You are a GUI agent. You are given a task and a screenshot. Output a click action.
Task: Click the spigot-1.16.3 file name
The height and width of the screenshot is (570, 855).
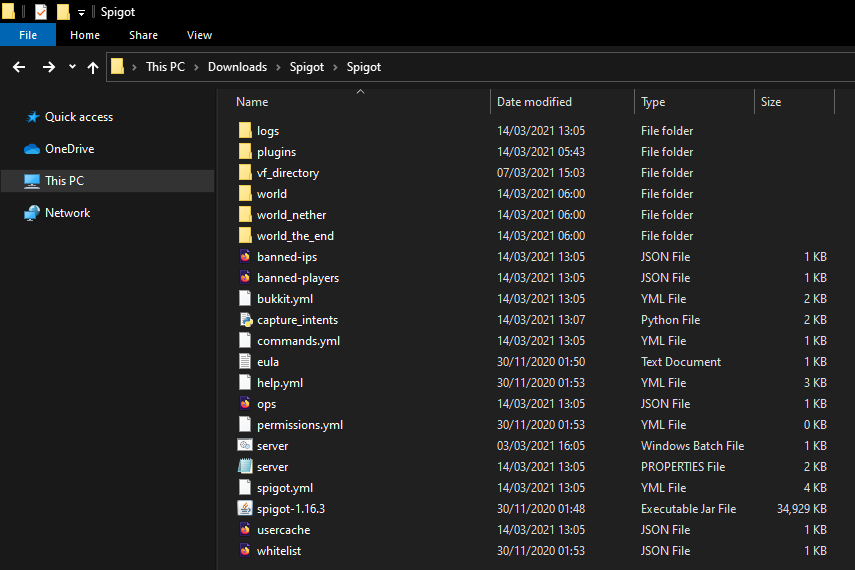point(291,509)
